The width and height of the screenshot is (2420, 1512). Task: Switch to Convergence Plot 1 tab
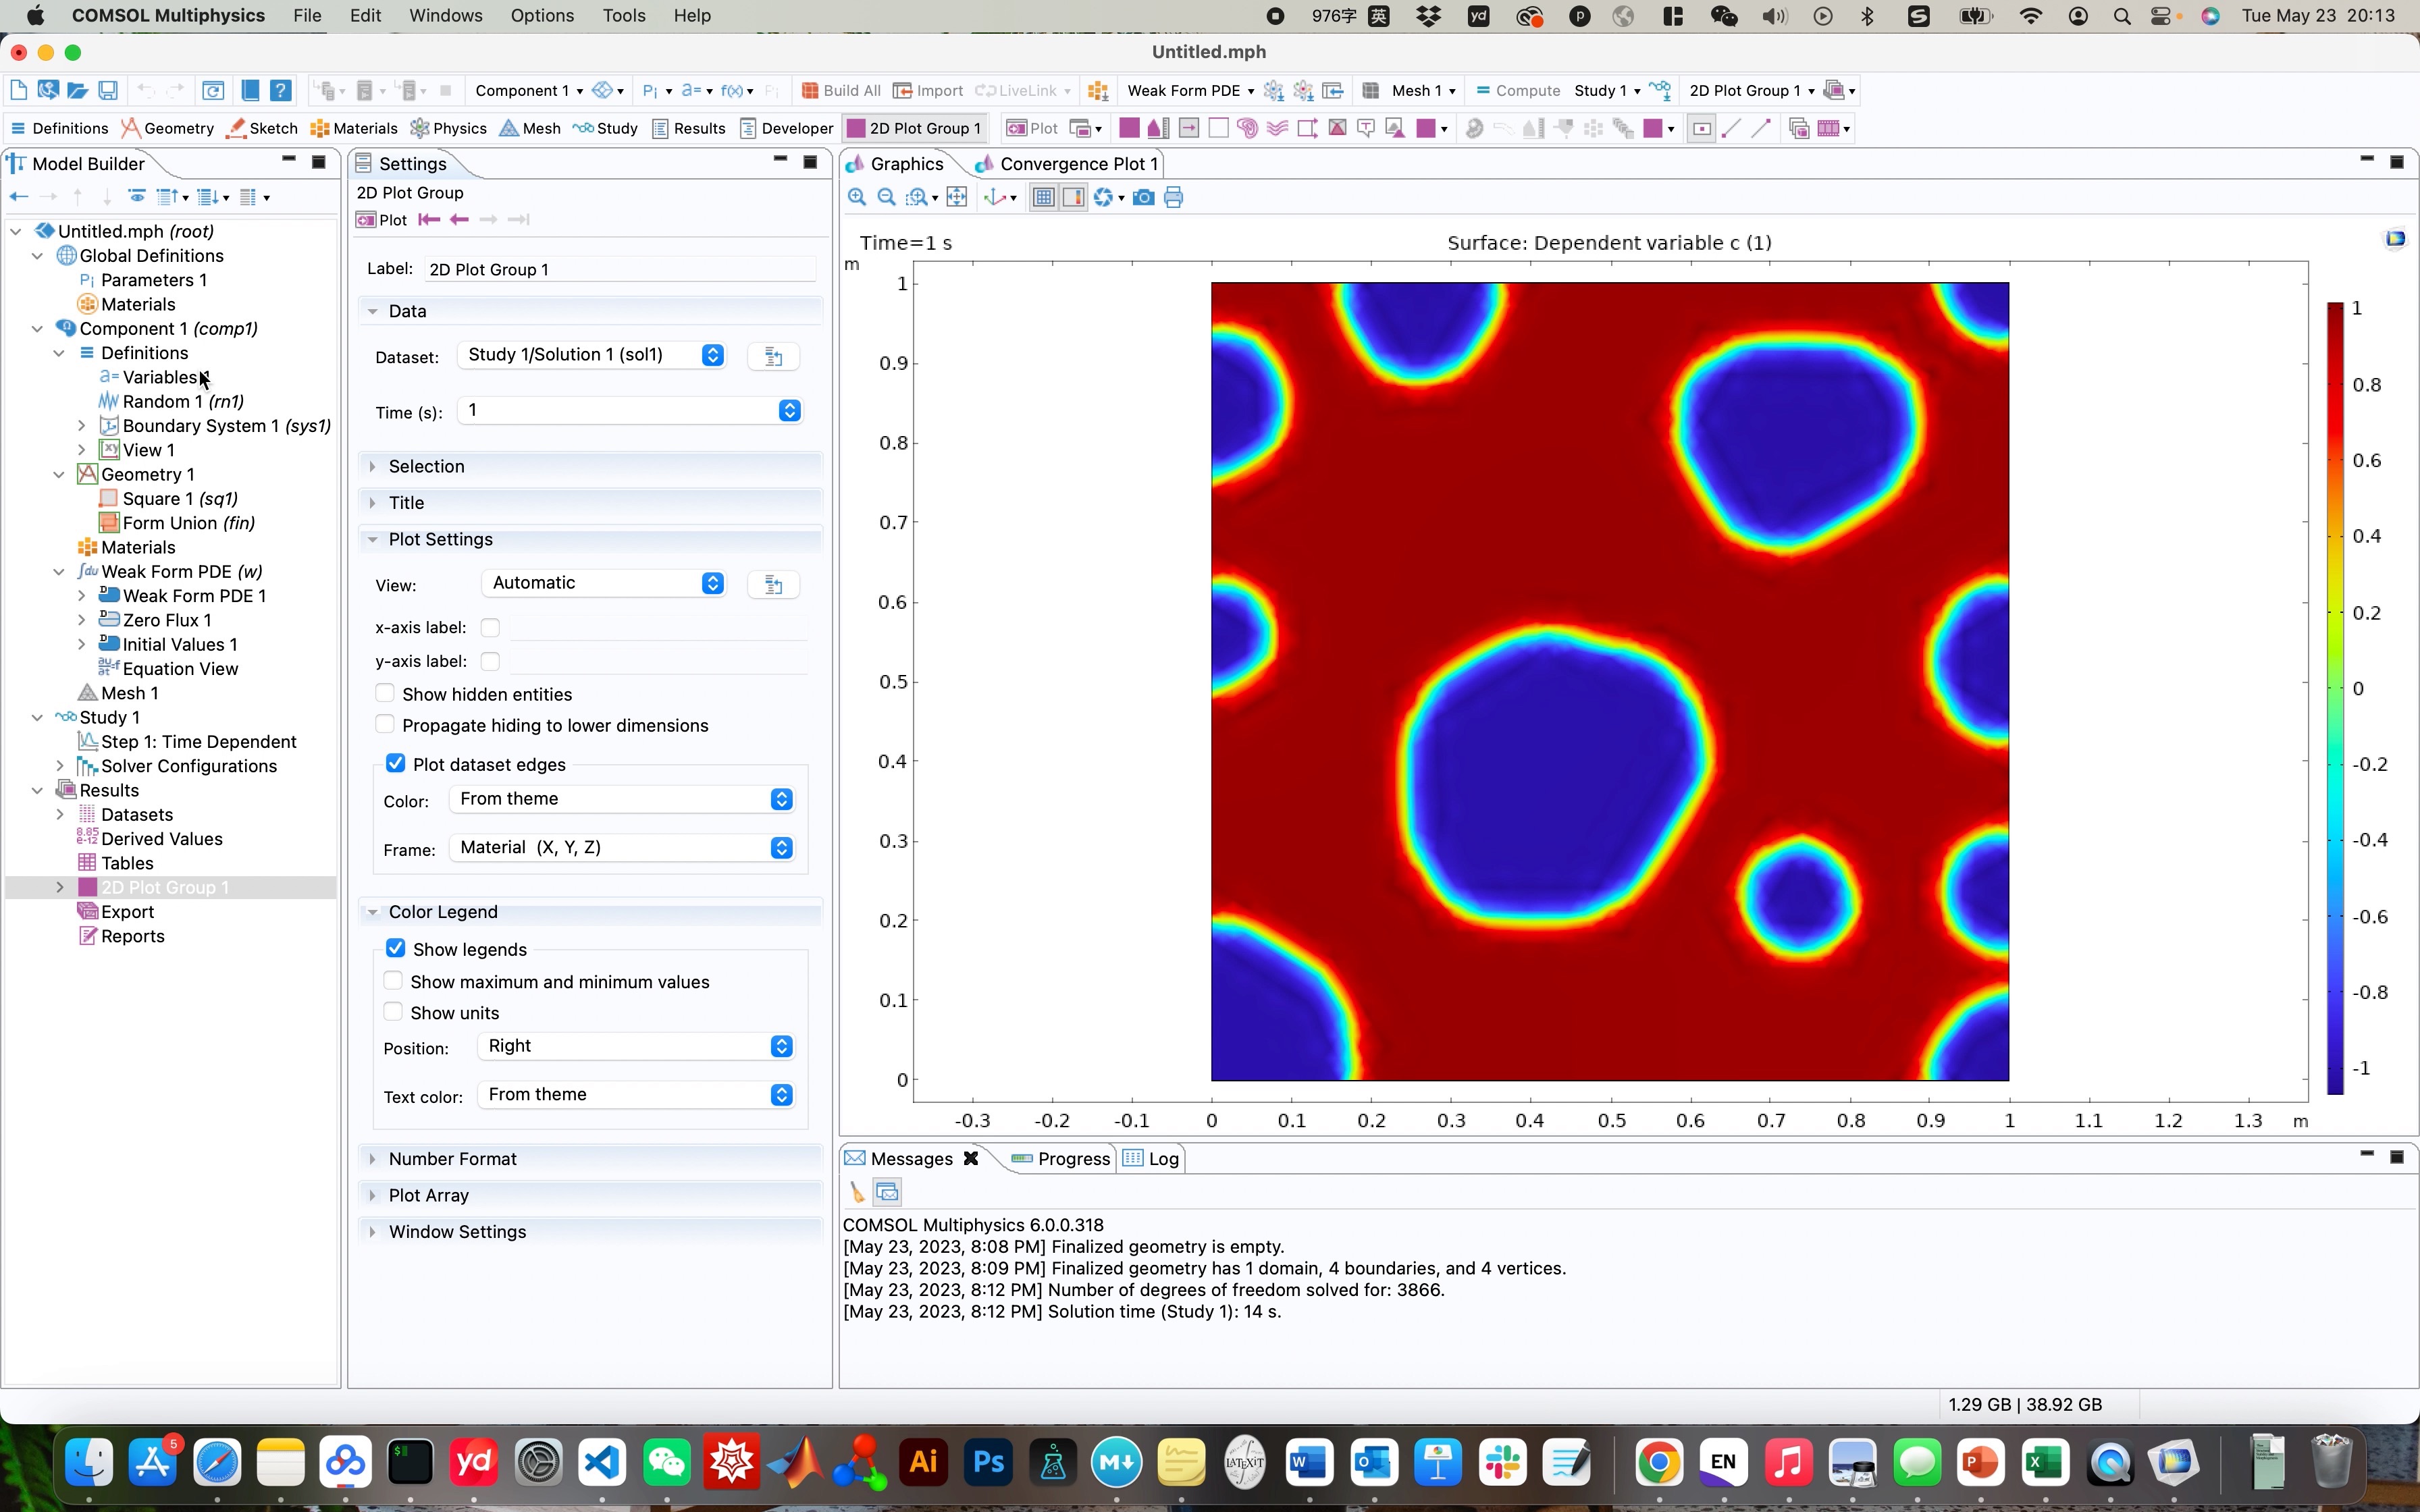pyautogui.click(x=1077, y=164)
